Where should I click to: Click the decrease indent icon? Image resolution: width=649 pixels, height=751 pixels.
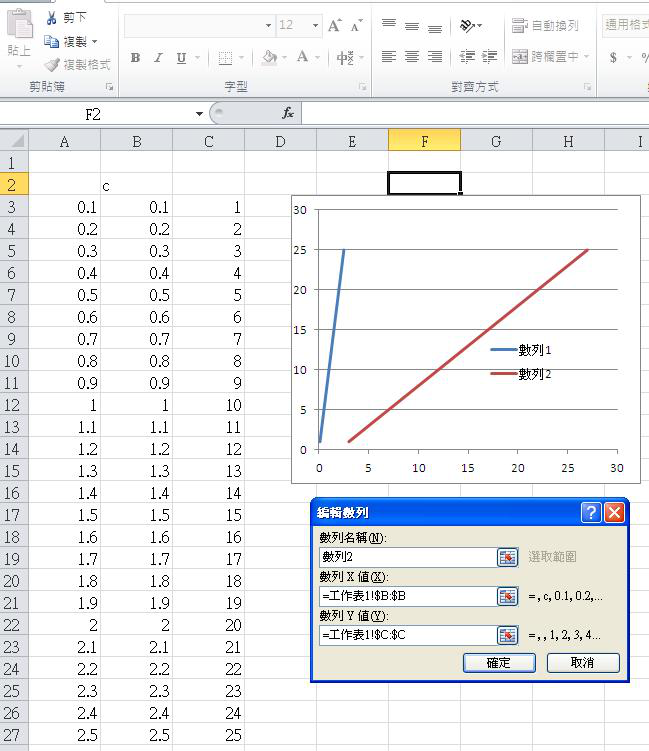click(467, 57)
